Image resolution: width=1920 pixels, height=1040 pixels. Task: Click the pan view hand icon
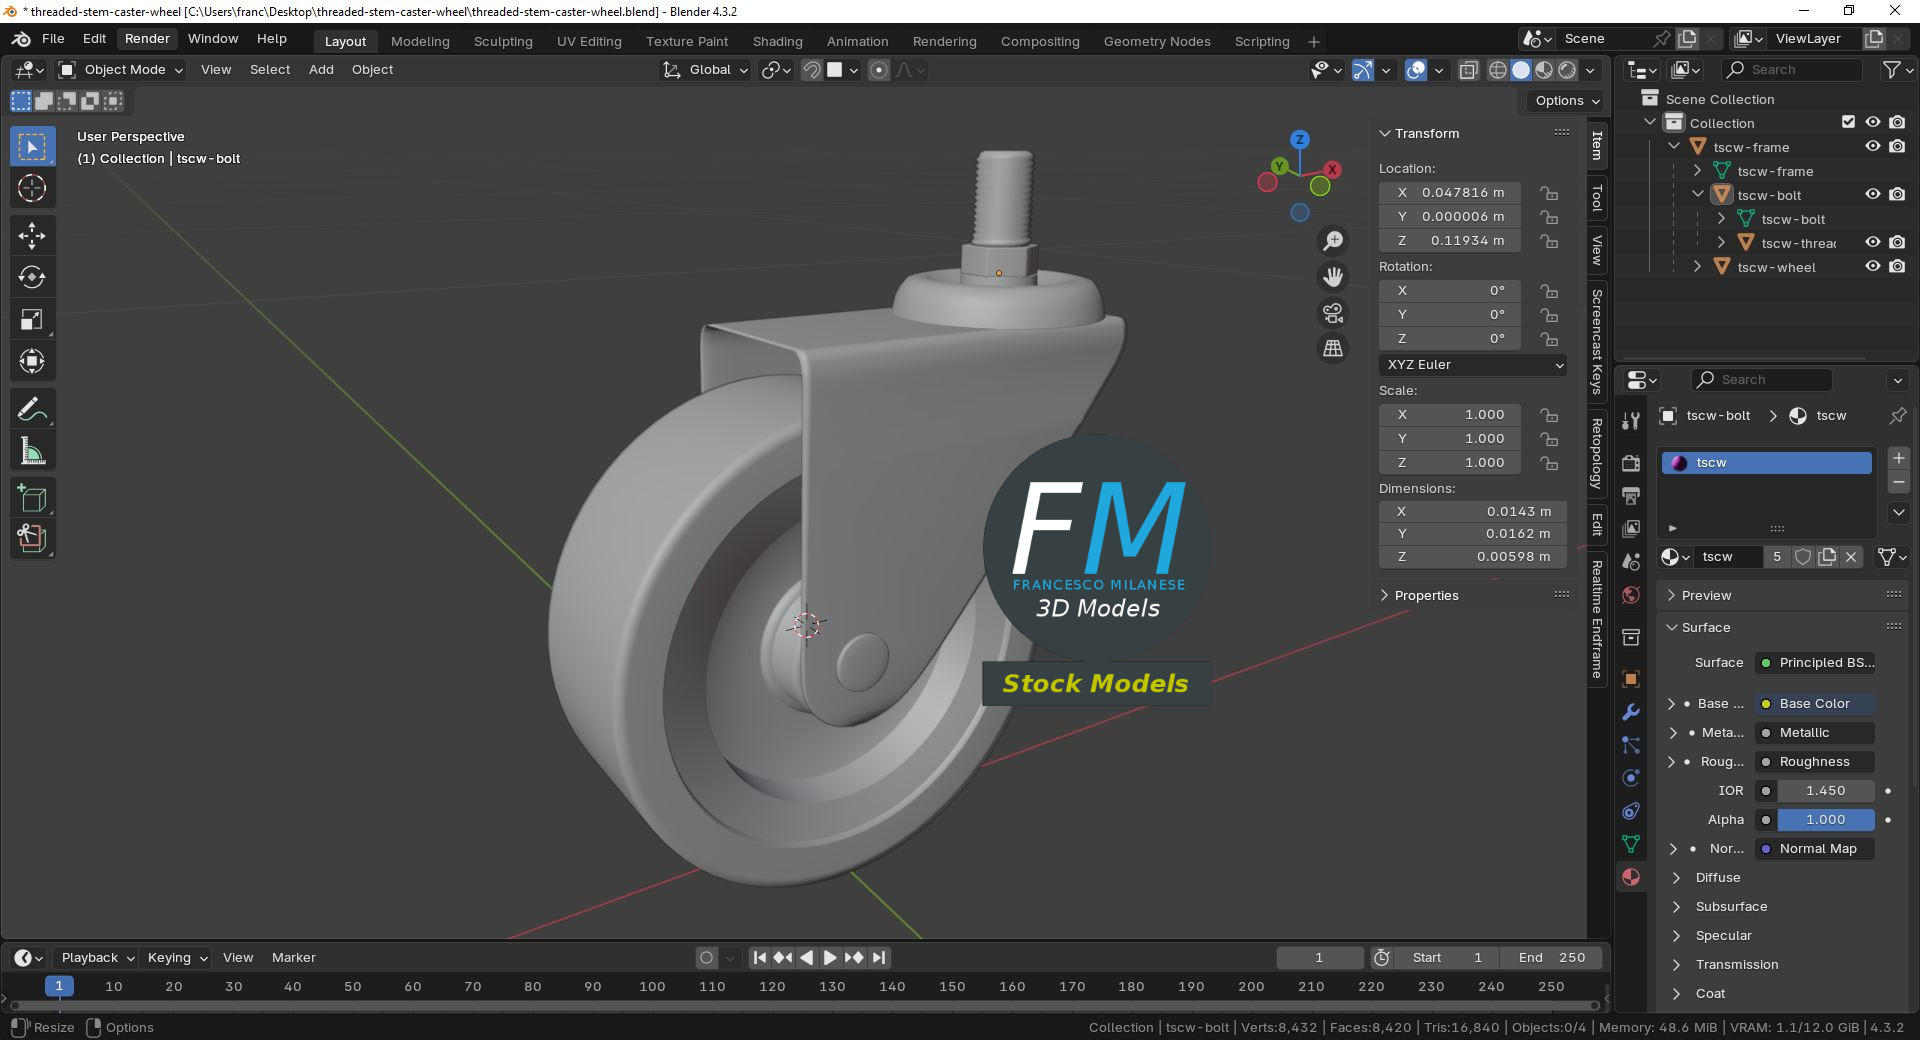click(1333, 277)
